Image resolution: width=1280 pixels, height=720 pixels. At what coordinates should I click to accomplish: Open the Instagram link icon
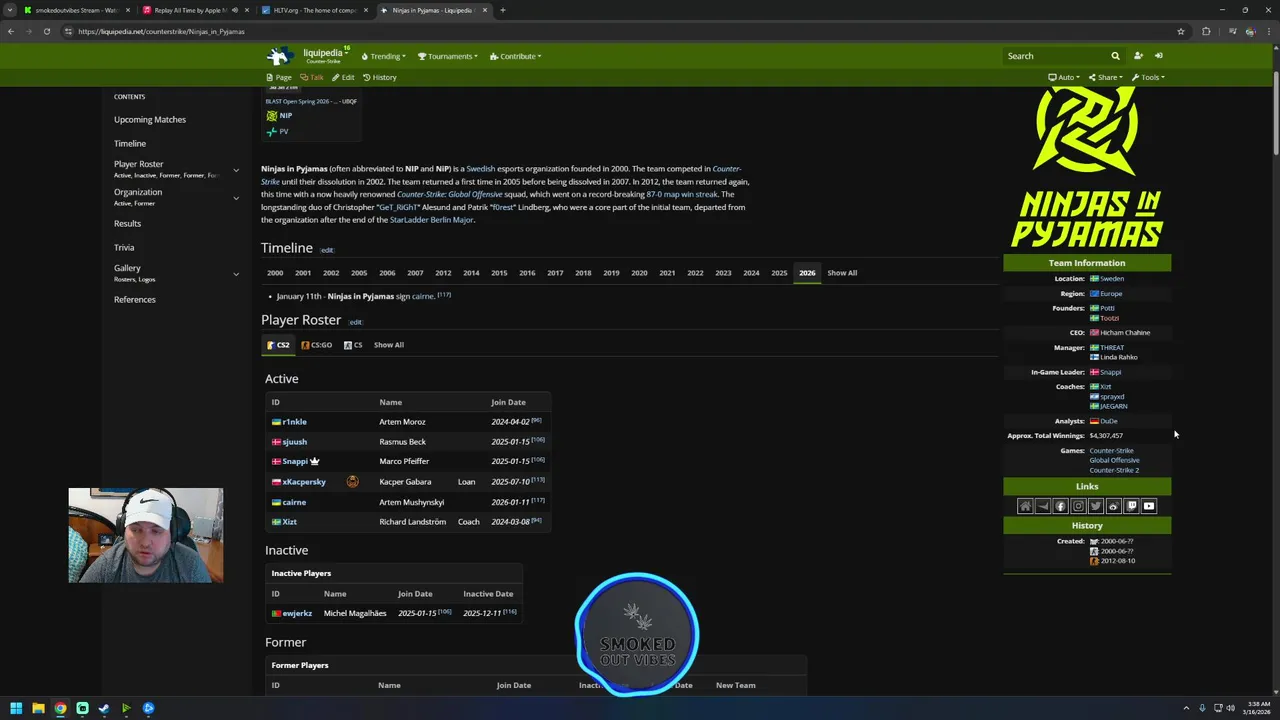point(1078,506)
